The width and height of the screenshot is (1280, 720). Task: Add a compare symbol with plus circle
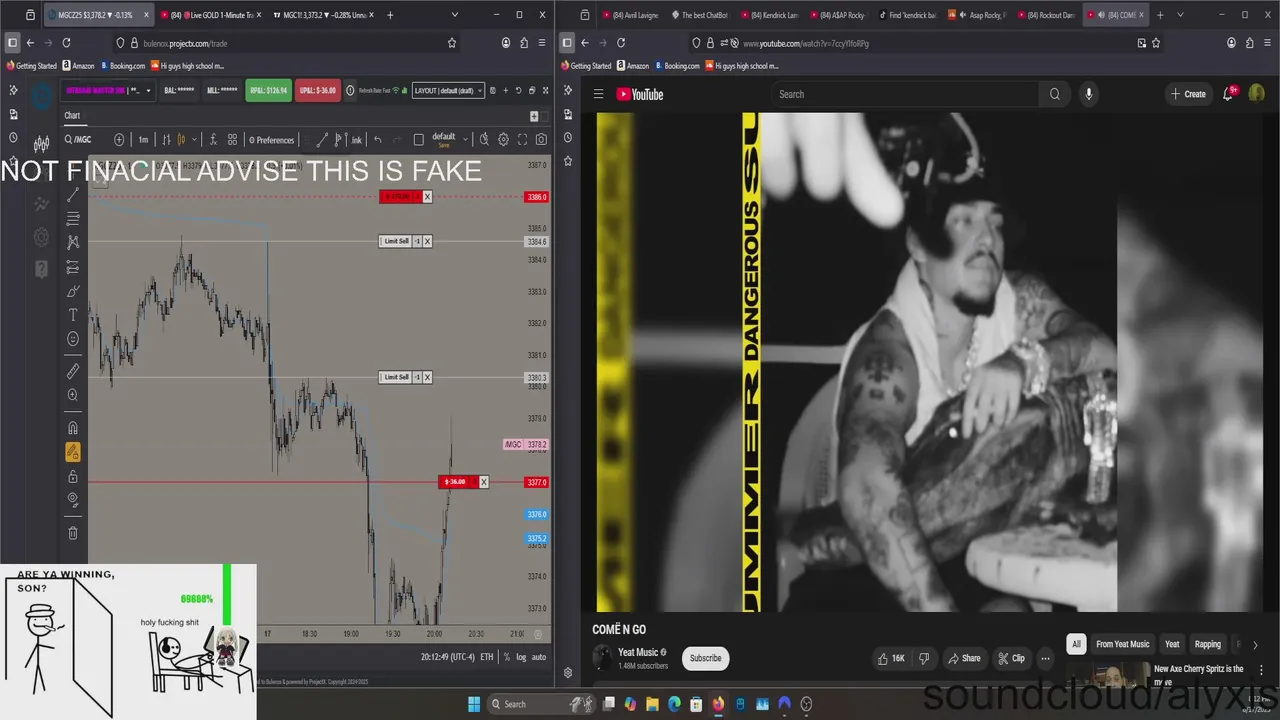point(119,140)
